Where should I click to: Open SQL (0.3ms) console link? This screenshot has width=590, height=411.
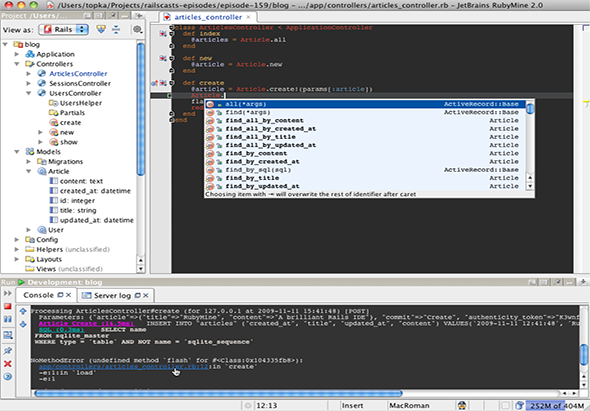click(x=61, y=330)
